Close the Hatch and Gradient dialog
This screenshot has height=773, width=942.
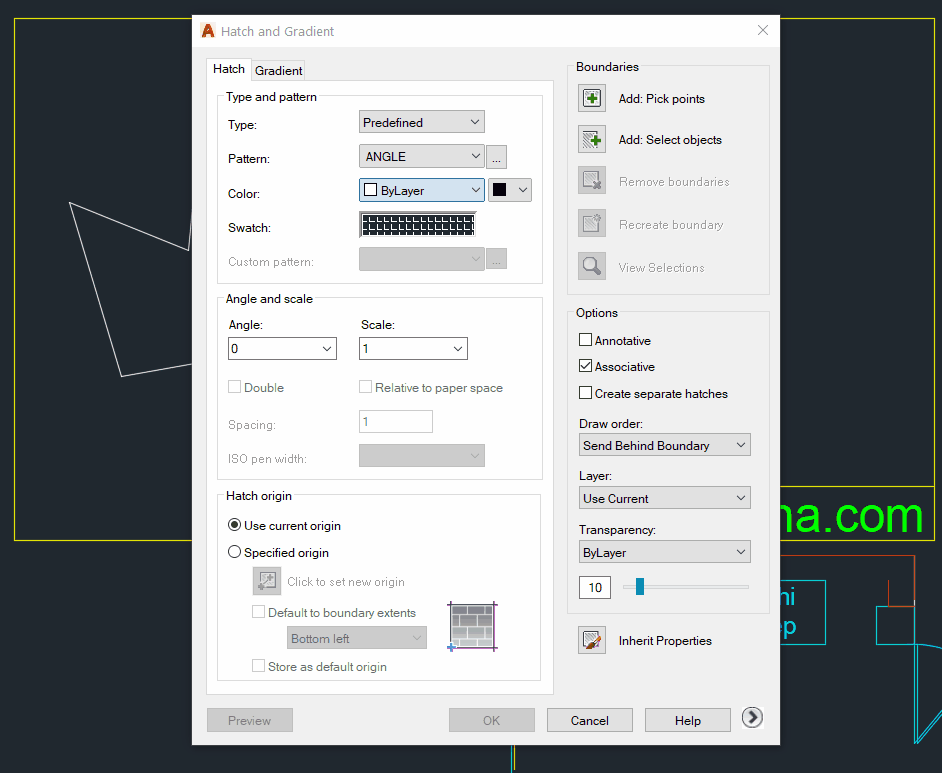pos(763,30)
